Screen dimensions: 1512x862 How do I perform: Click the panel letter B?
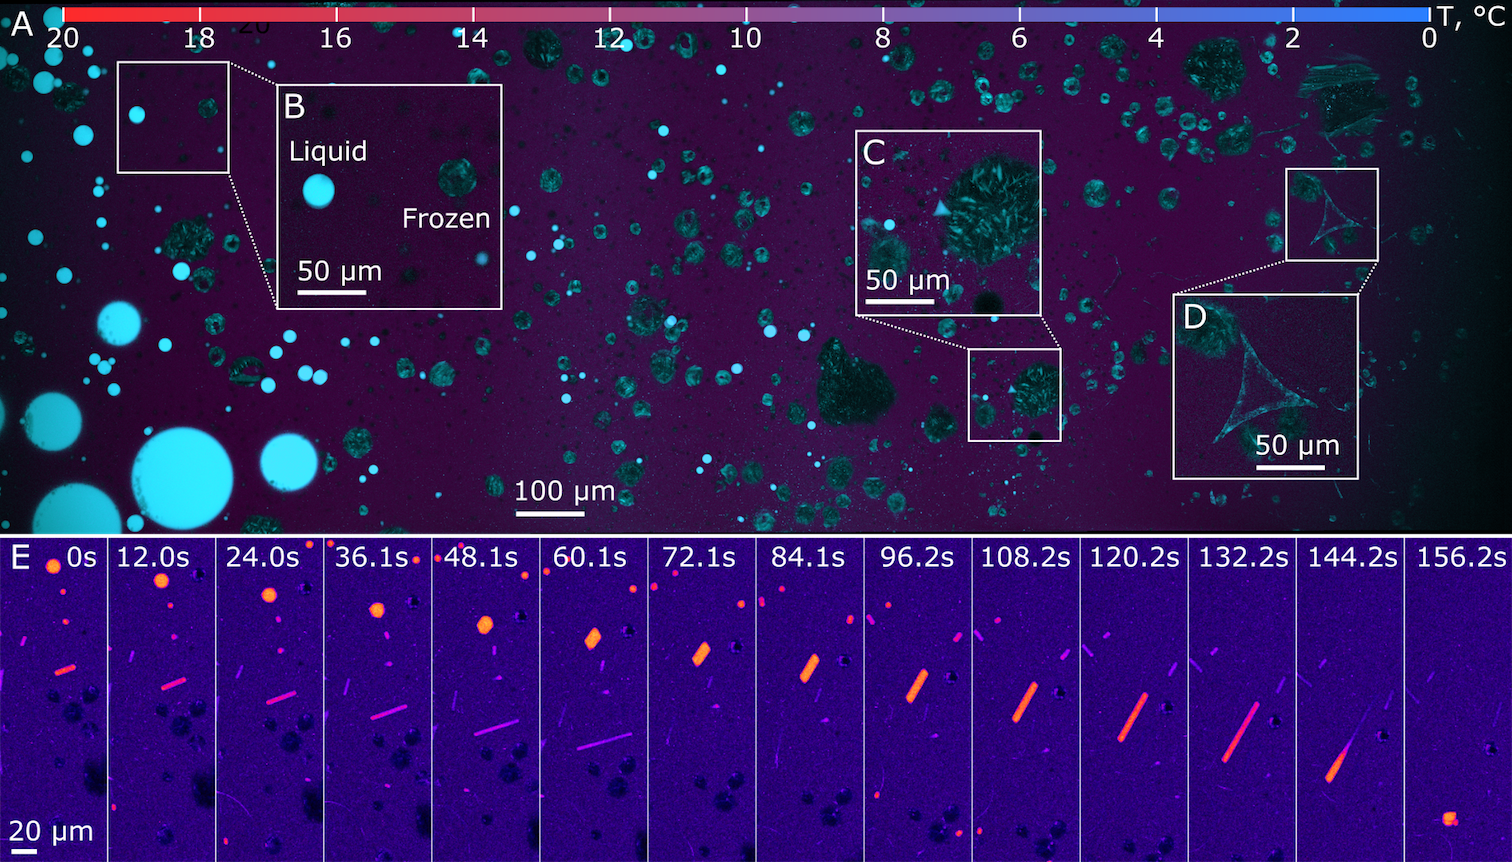(295, 107)
